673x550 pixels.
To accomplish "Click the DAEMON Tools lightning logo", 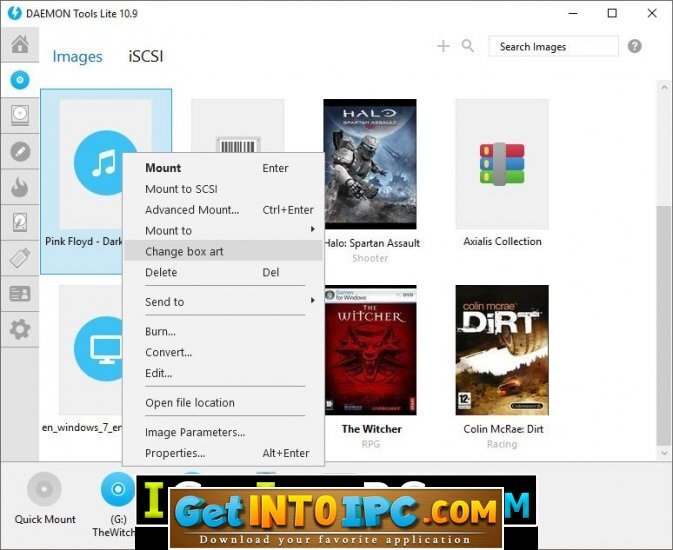I will click(x=14, y=13).
